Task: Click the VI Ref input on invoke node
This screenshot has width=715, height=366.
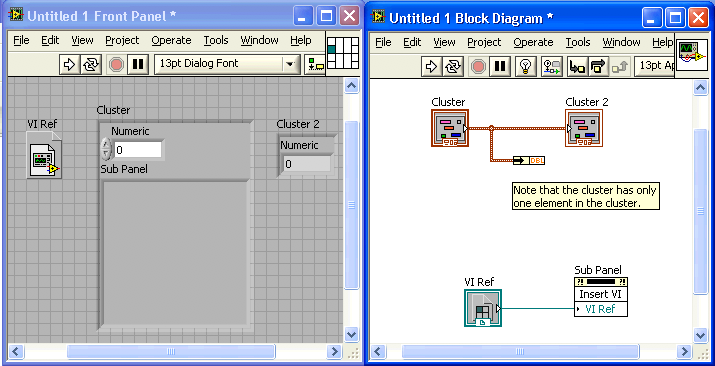Action: click(601, 309)
